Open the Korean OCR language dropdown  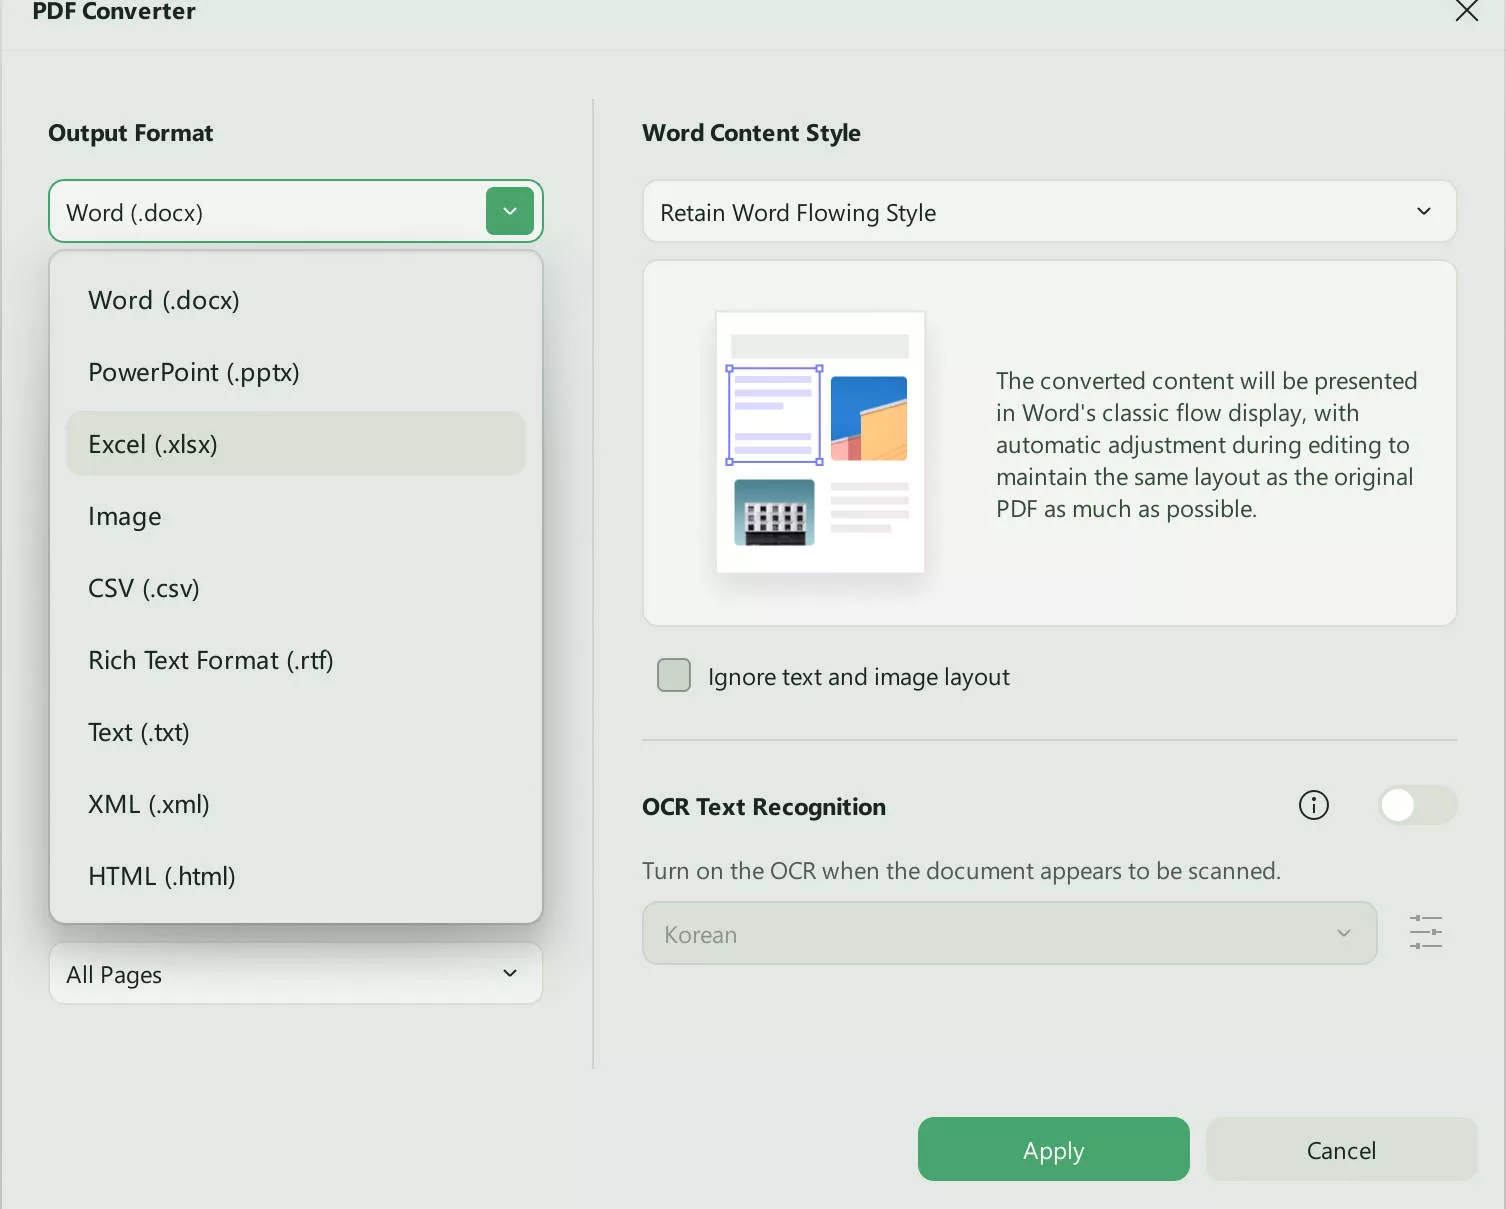point(1008,933)
